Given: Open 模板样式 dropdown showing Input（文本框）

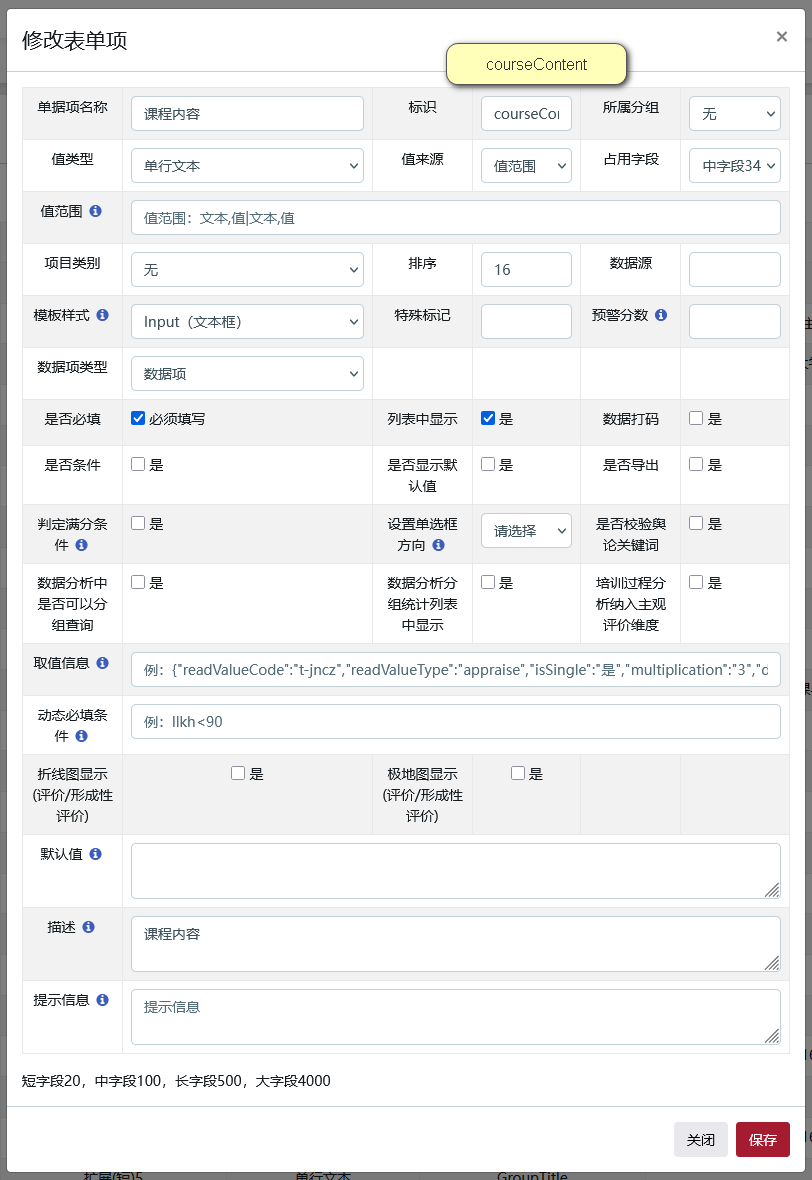Looking at the screenshot, I should [x=247, y=321].
